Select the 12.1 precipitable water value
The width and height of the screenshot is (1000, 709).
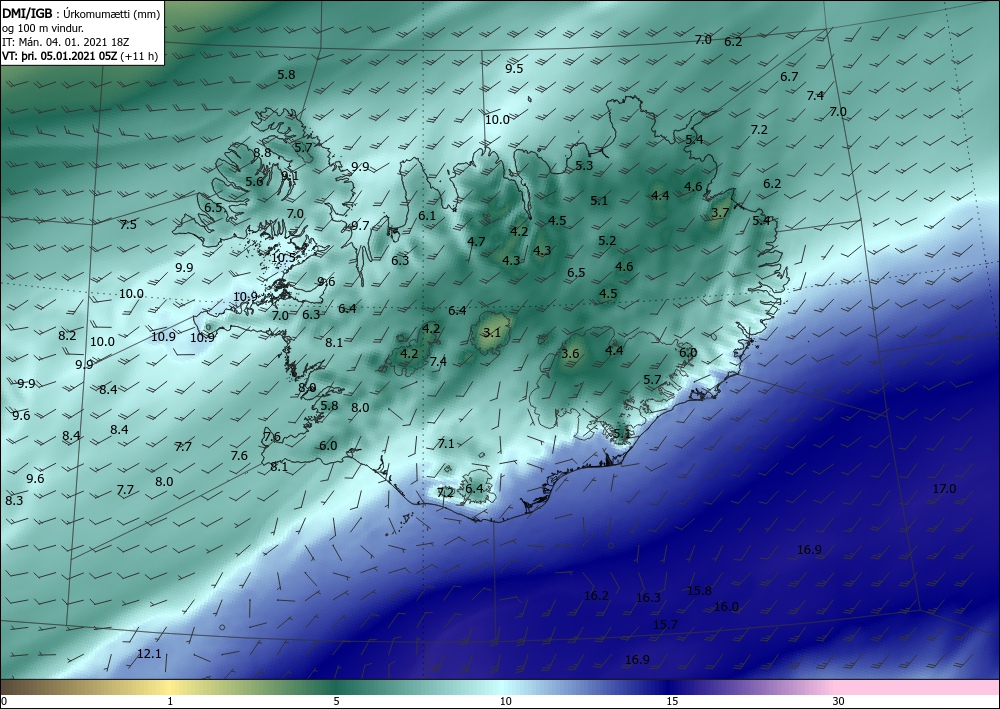tap(149, 654)
